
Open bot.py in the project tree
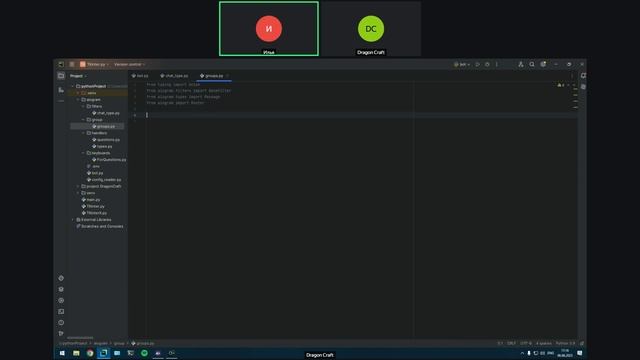pyautogui.click(x=95, y=173)
